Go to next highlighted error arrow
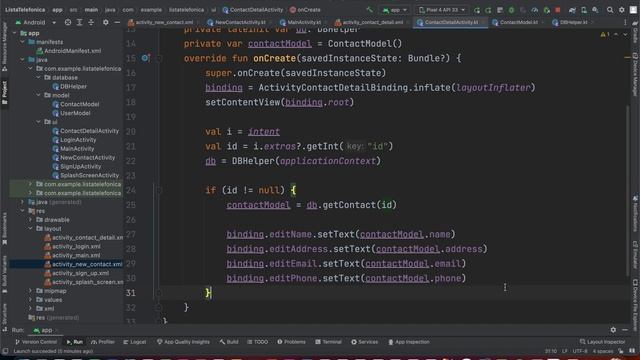Screen dimensions: 640x360 tap(625, 35)
